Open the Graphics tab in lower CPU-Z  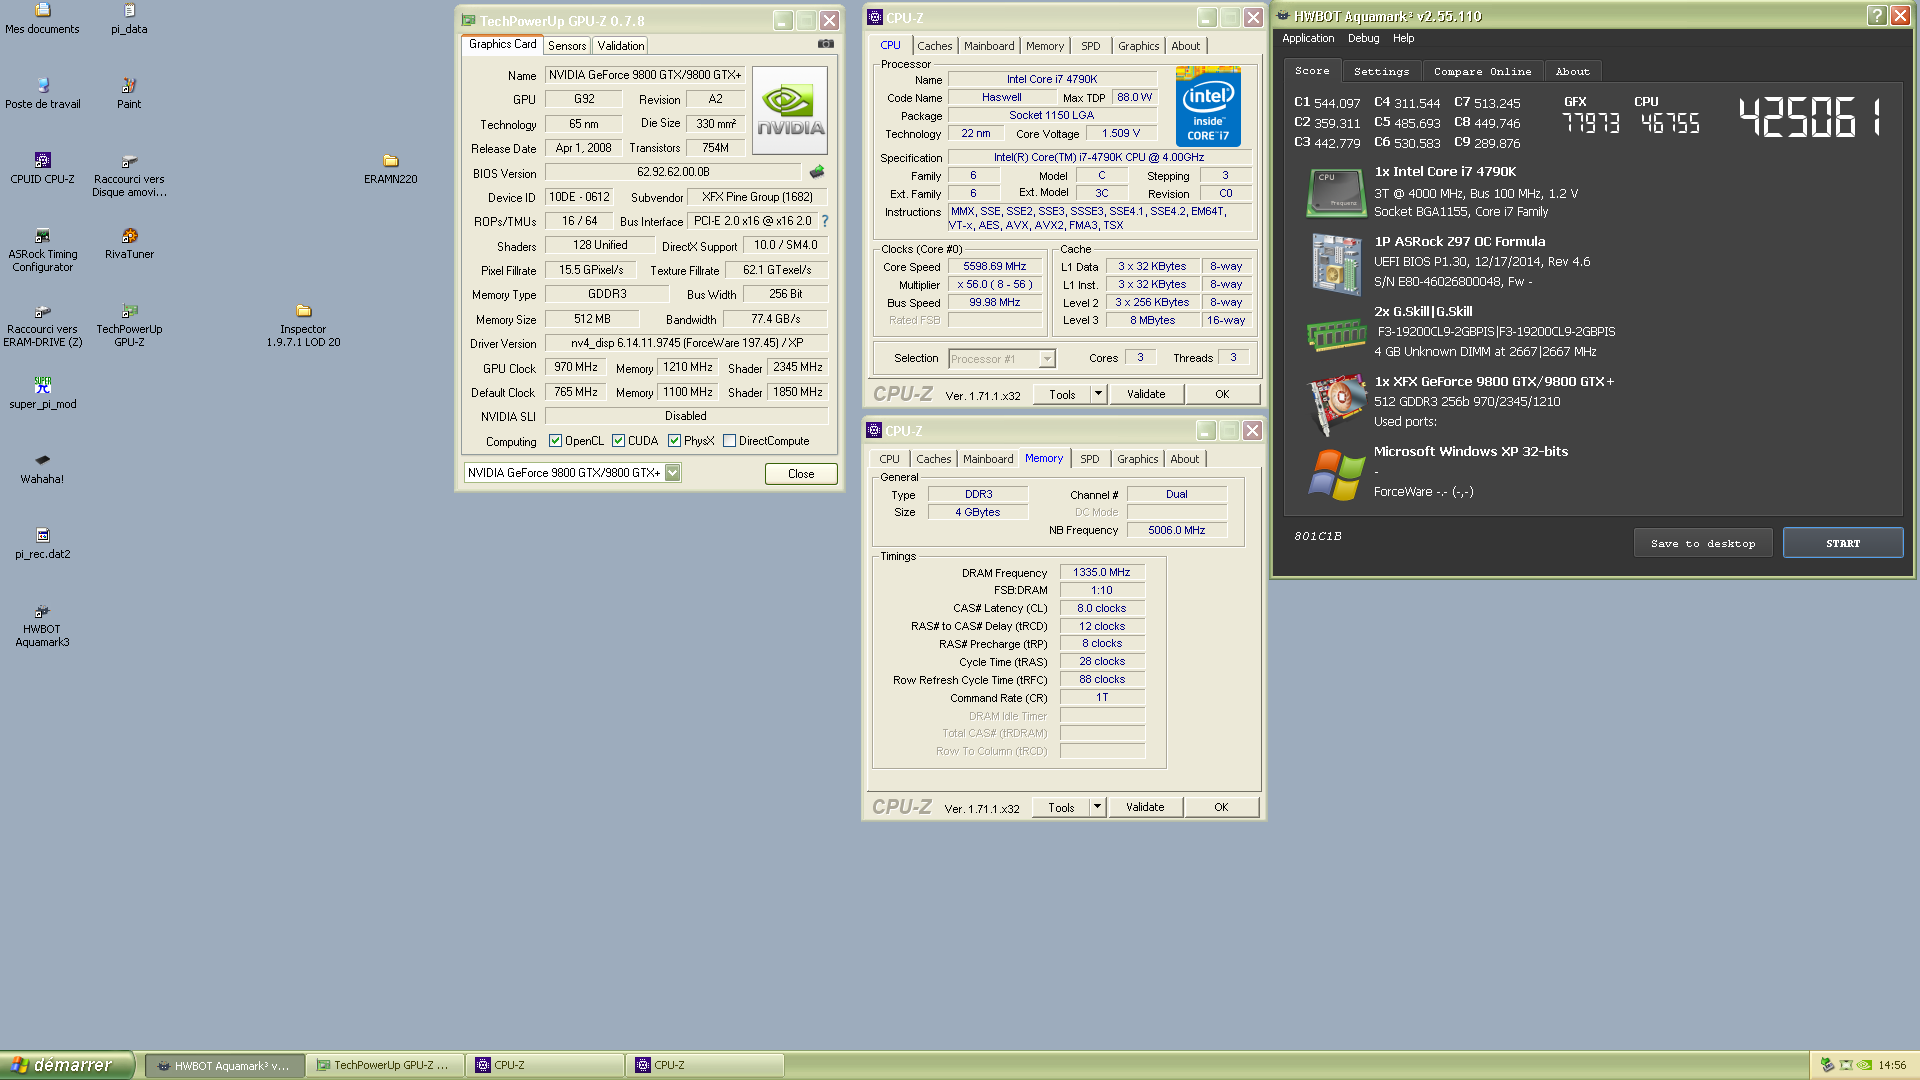[x=1137, y=459]
